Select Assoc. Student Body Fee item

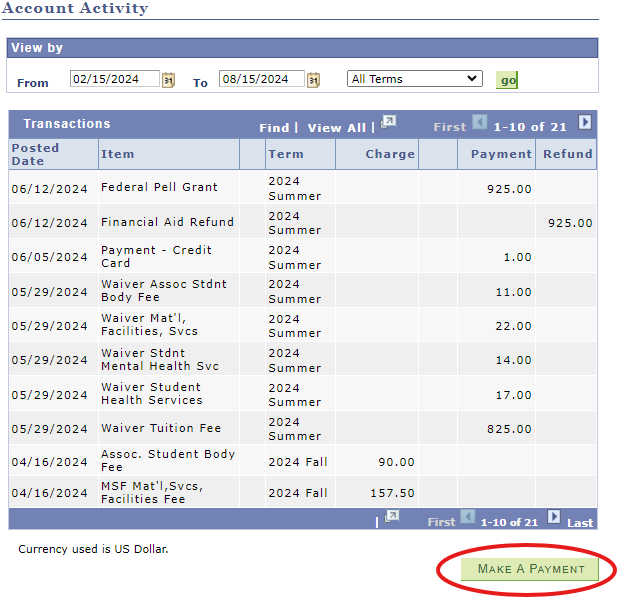pos(168,460)
